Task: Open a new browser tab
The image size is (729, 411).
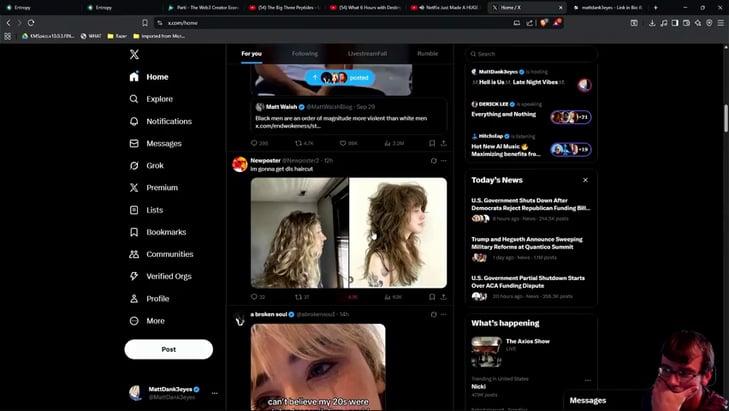Action: [656, 7]
